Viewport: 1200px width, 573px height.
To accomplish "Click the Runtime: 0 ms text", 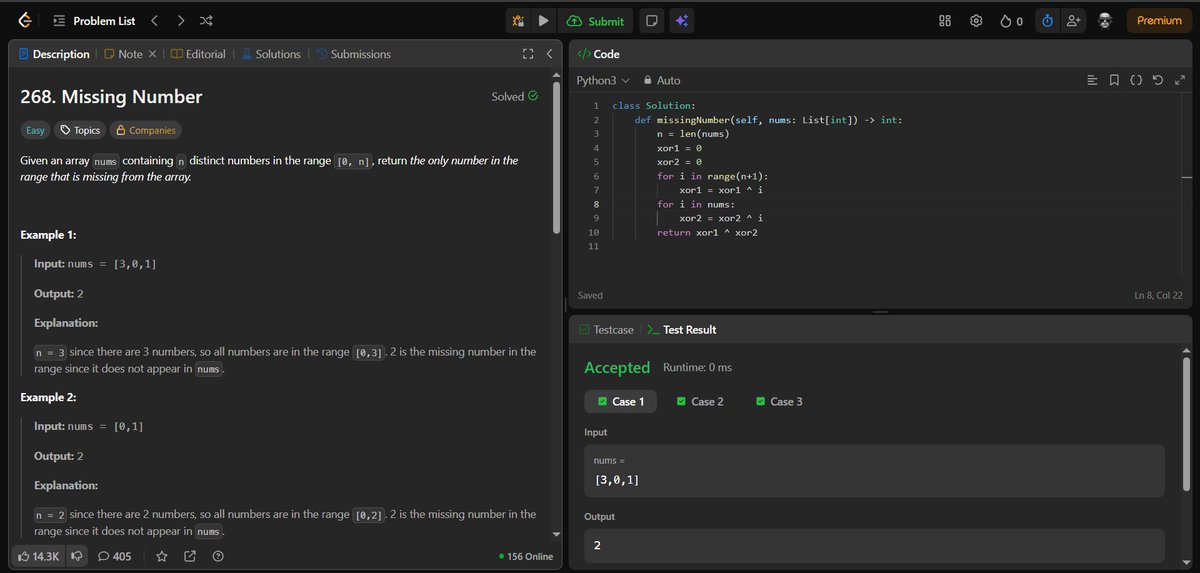I will (697, 367).
